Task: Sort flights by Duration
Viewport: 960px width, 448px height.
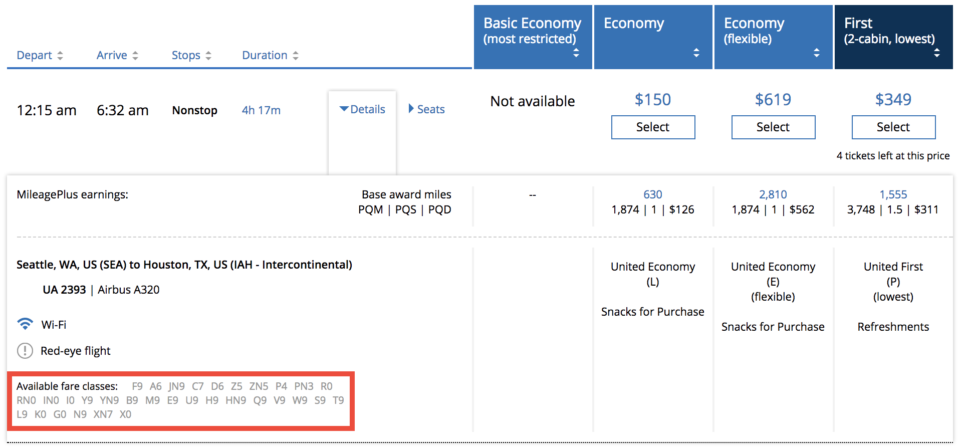Action: coord(270,56)
